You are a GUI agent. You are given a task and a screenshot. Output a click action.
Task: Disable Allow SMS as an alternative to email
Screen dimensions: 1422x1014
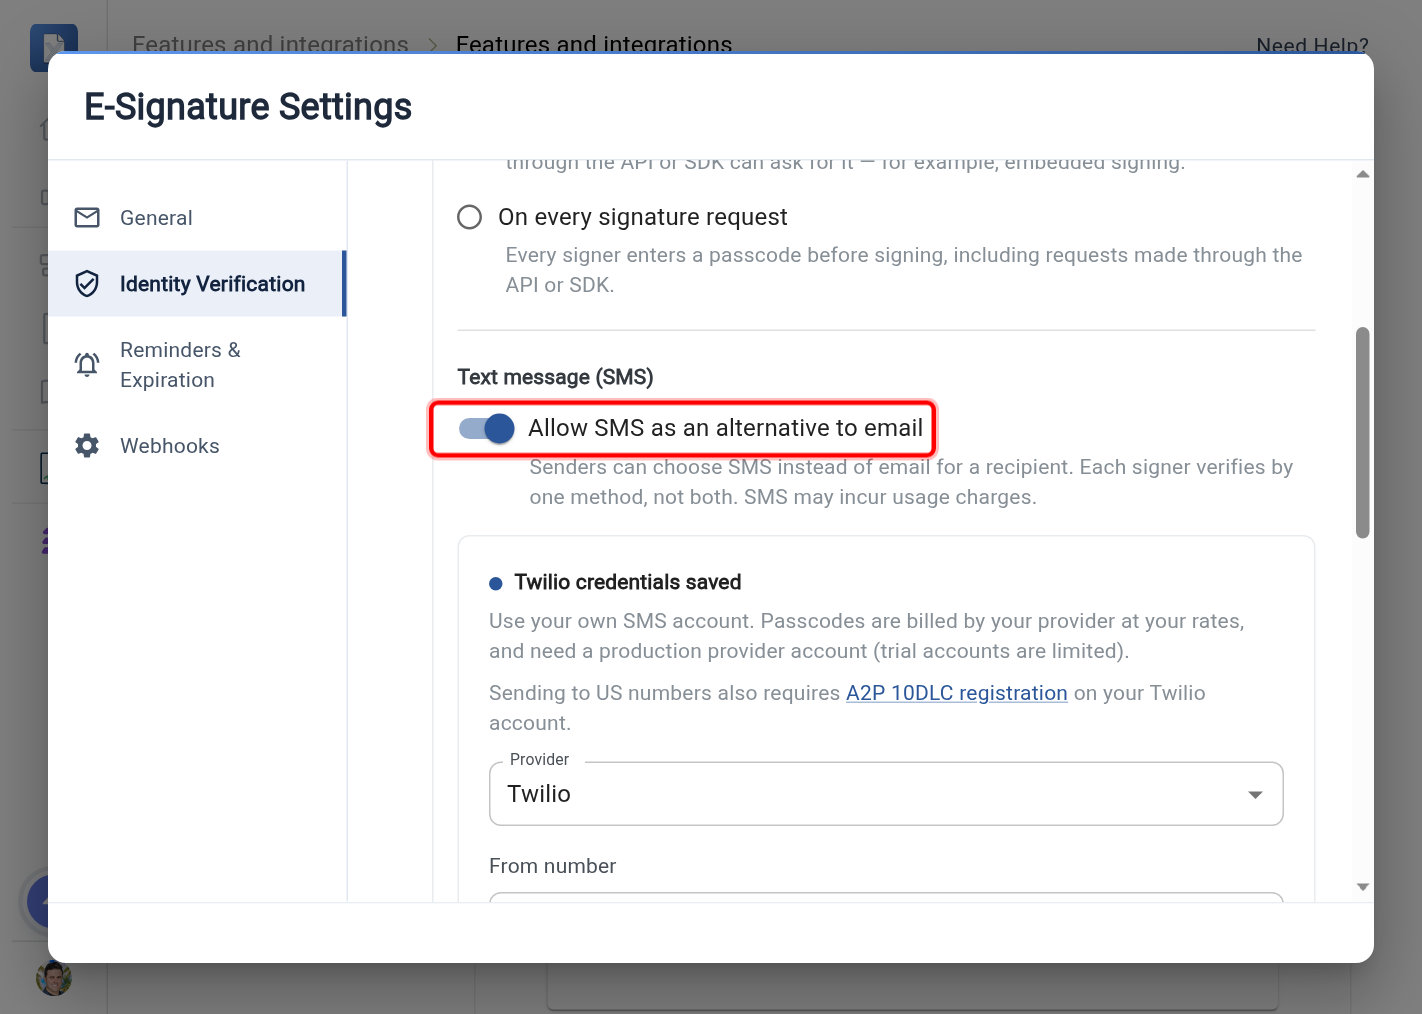pos(487,428)
